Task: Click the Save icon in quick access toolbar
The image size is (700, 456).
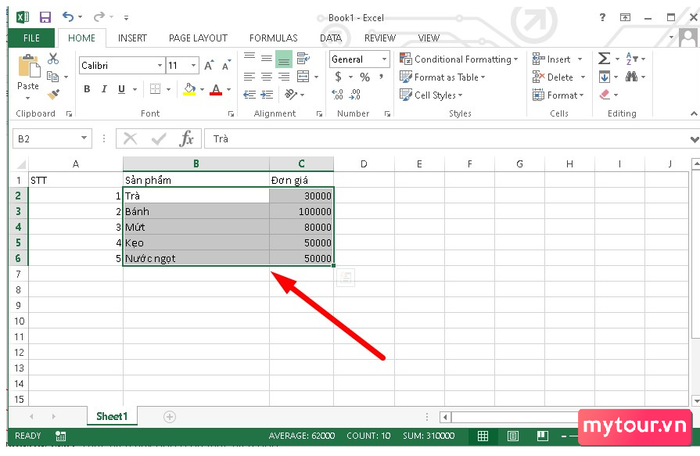Action: pos(45,17)
